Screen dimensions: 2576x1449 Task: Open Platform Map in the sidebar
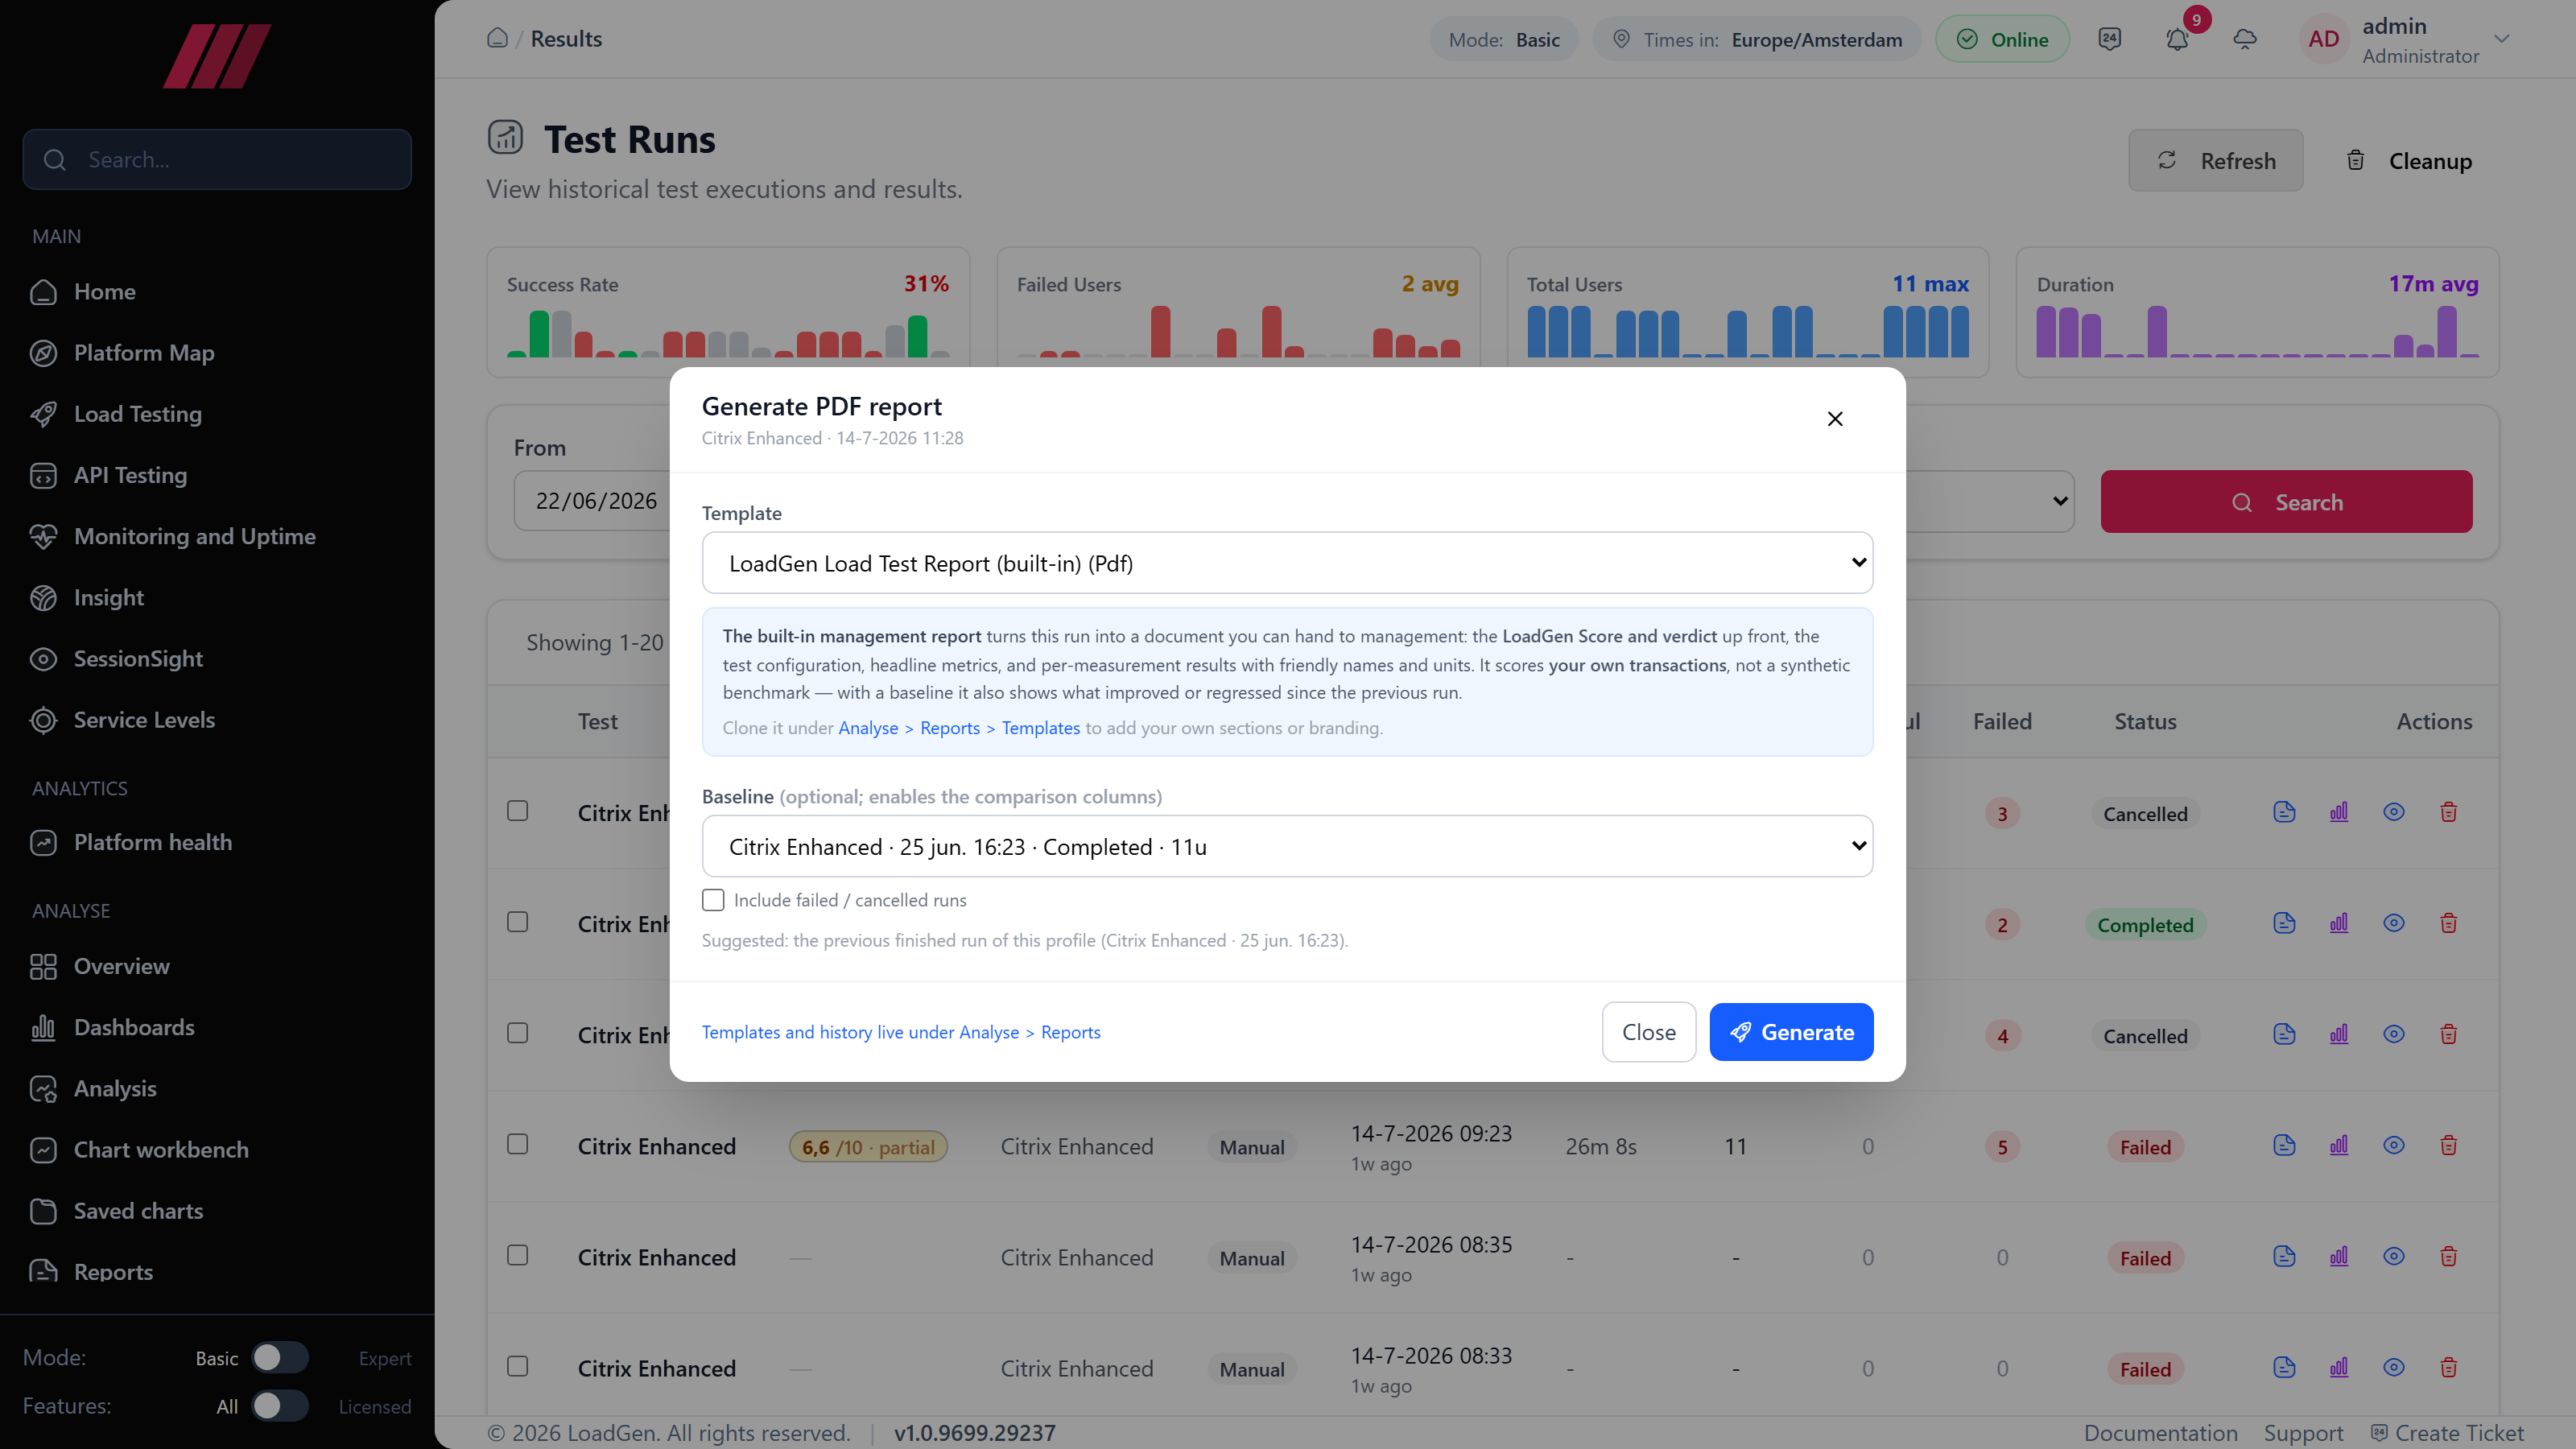217,353
